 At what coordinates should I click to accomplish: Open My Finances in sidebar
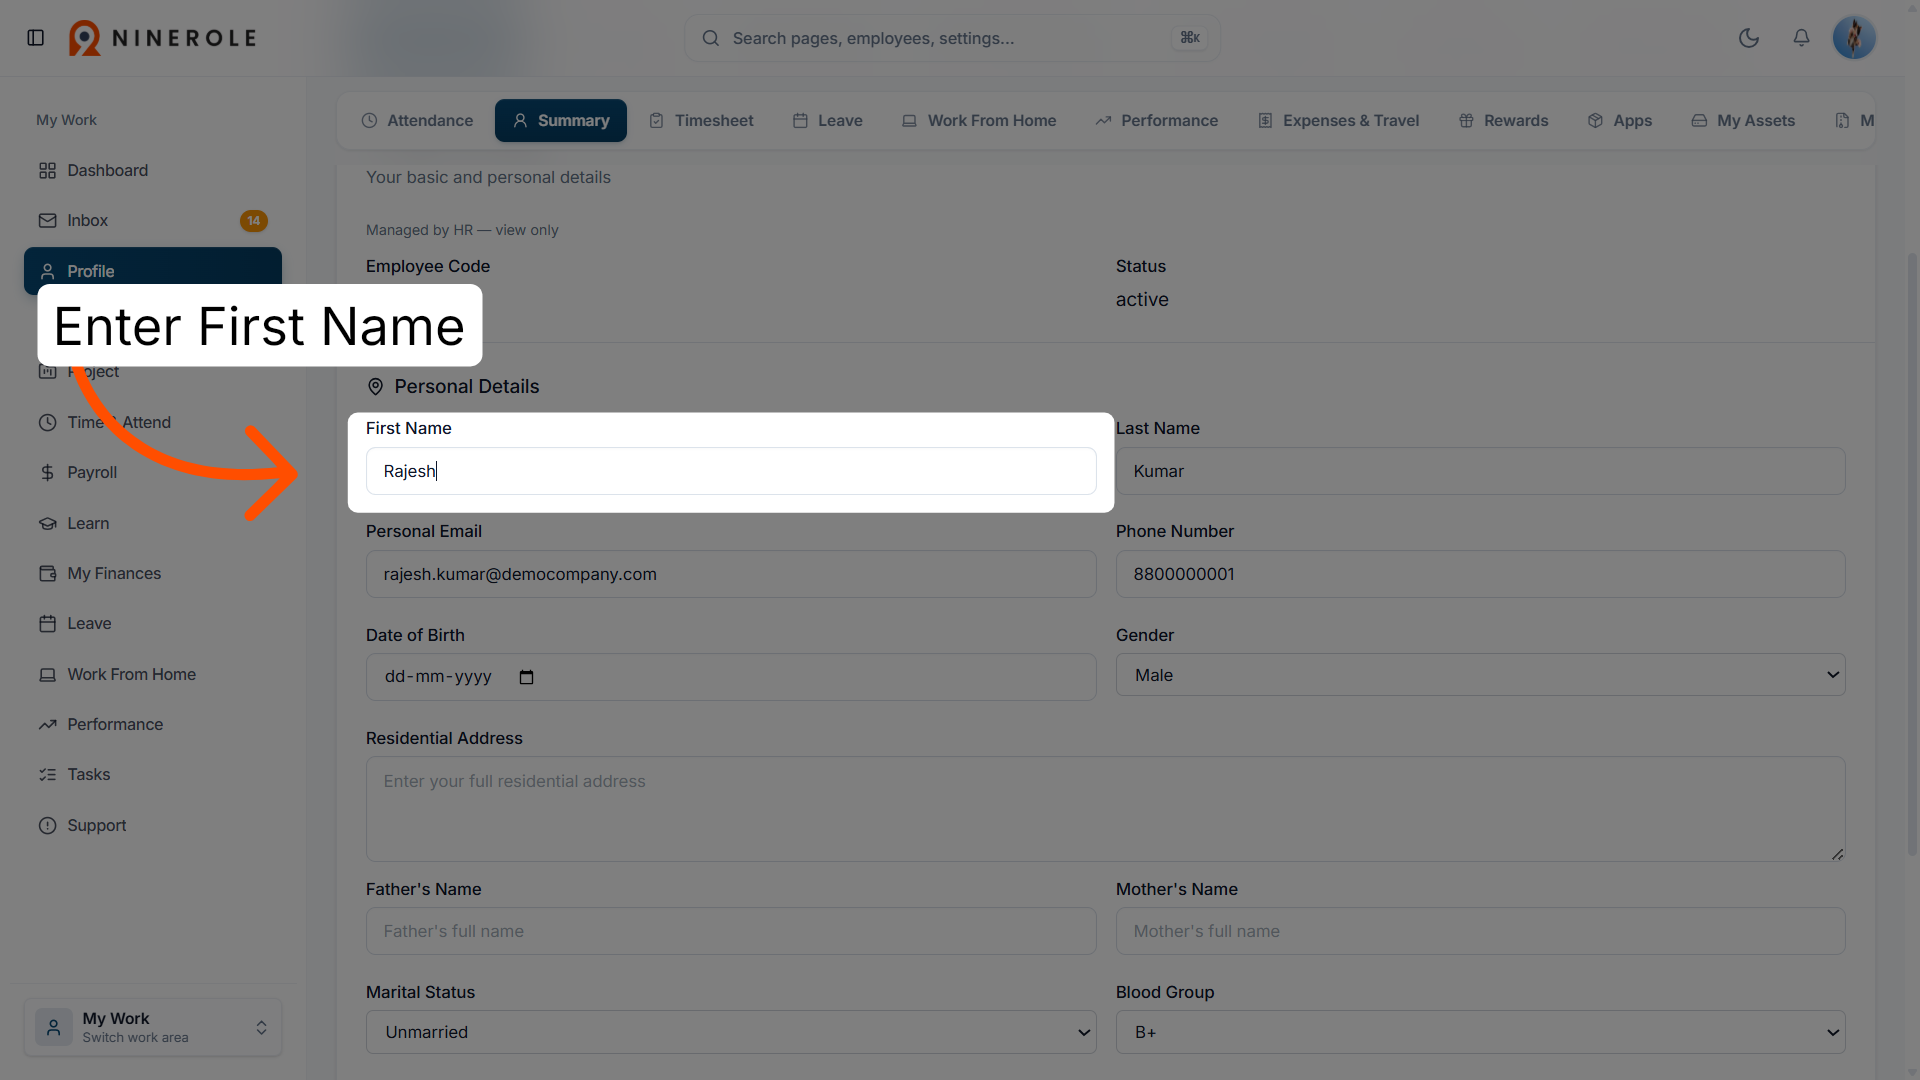tap(153, 574)
